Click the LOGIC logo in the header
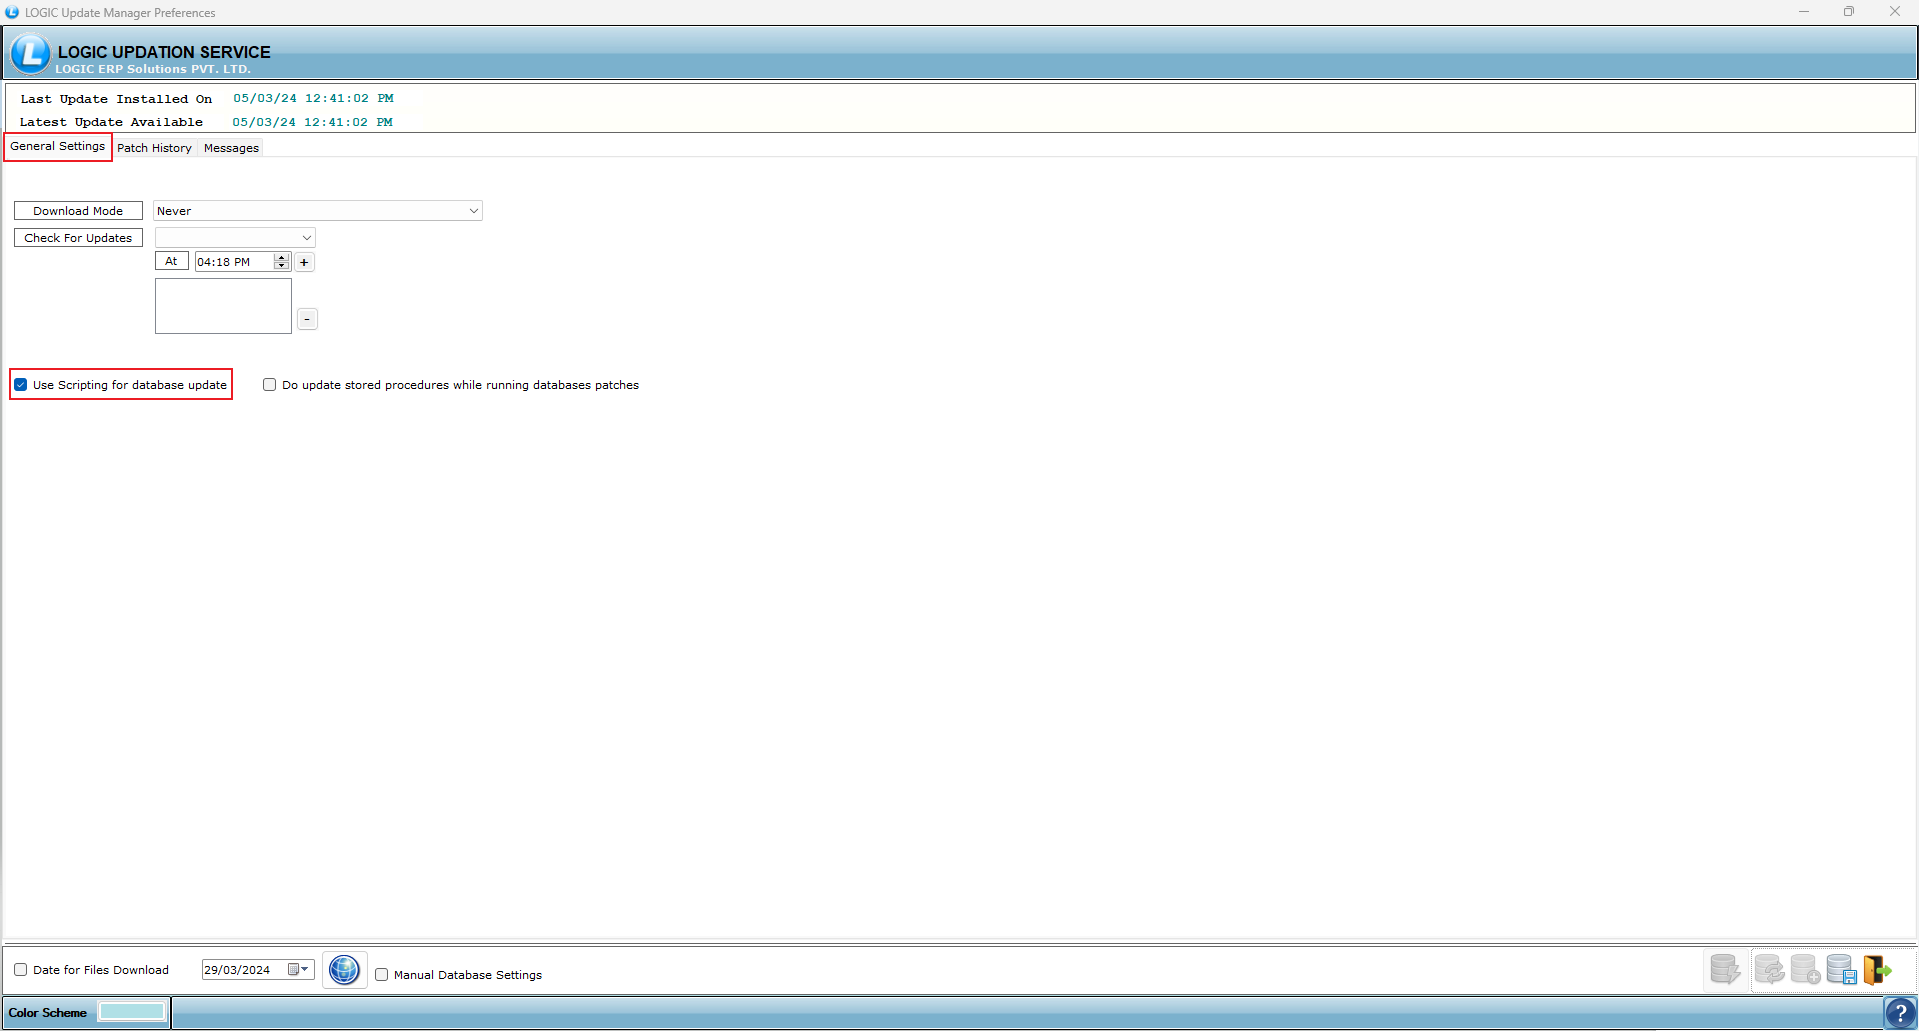Image resolution: width=1919 pixels, height=1031 pixels. pyautogui.click(x=30, y=54)
